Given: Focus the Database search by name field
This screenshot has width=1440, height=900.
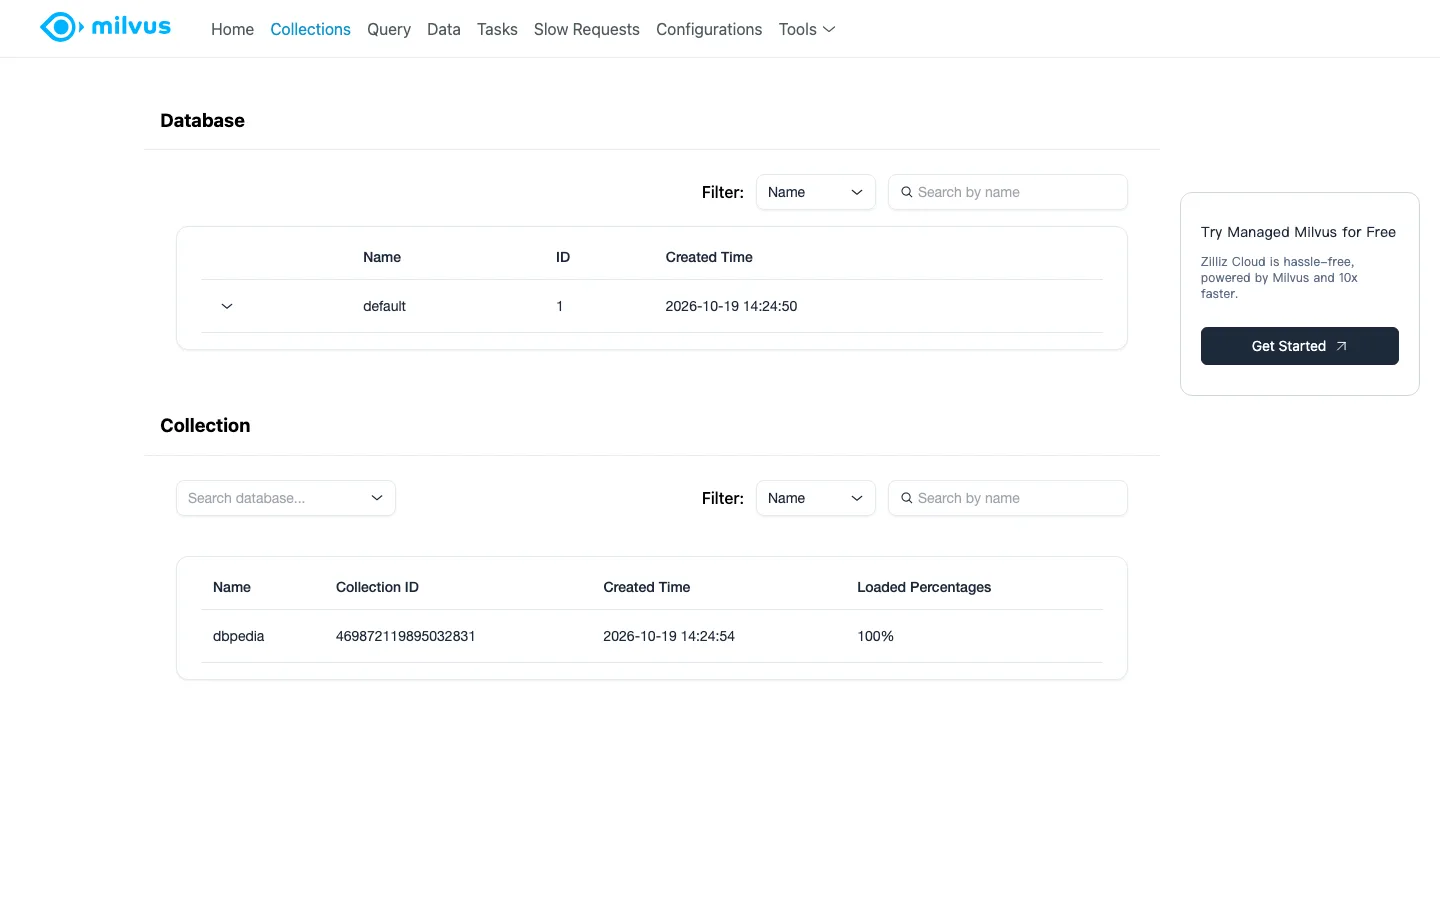Looking at the screenshot, I should [x=1008, y=192].
